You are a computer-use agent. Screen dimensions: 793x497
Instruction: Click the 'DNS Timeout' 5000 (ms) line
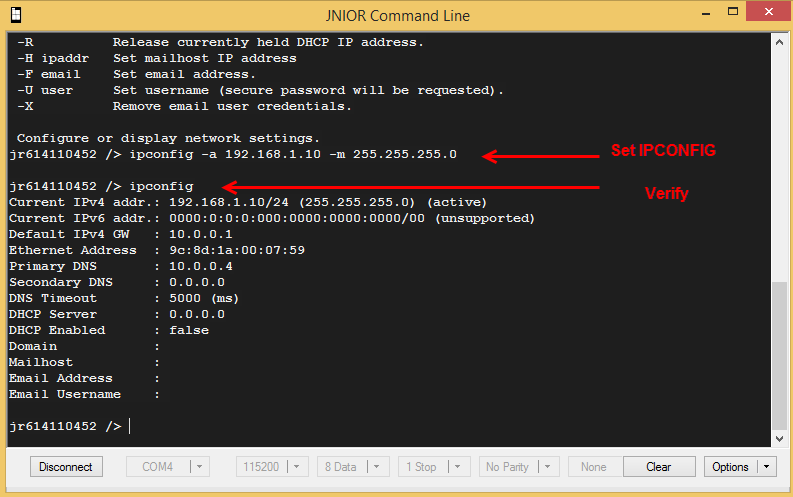pos(124,298)
